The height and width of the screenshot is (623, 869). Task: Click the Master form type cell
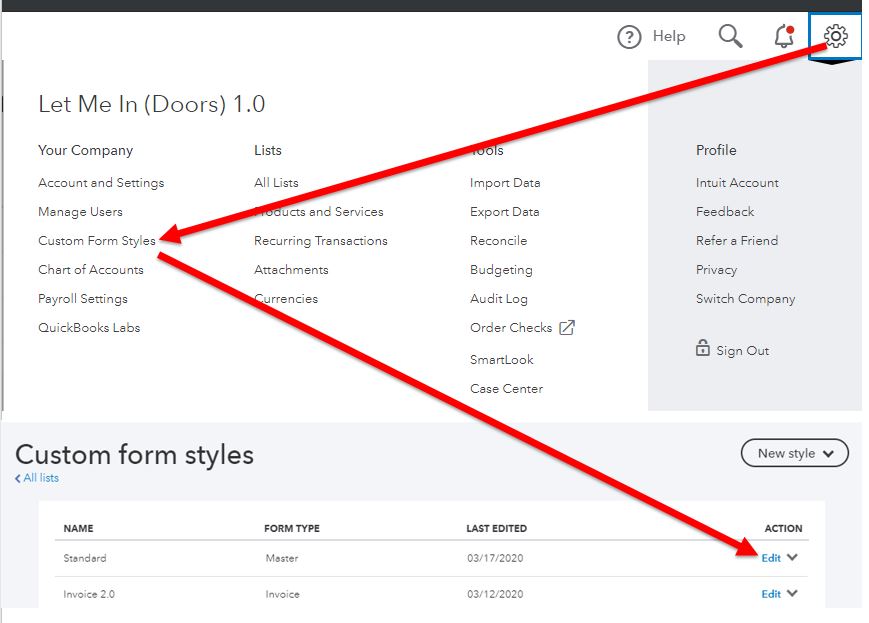(x=282, y=558)
